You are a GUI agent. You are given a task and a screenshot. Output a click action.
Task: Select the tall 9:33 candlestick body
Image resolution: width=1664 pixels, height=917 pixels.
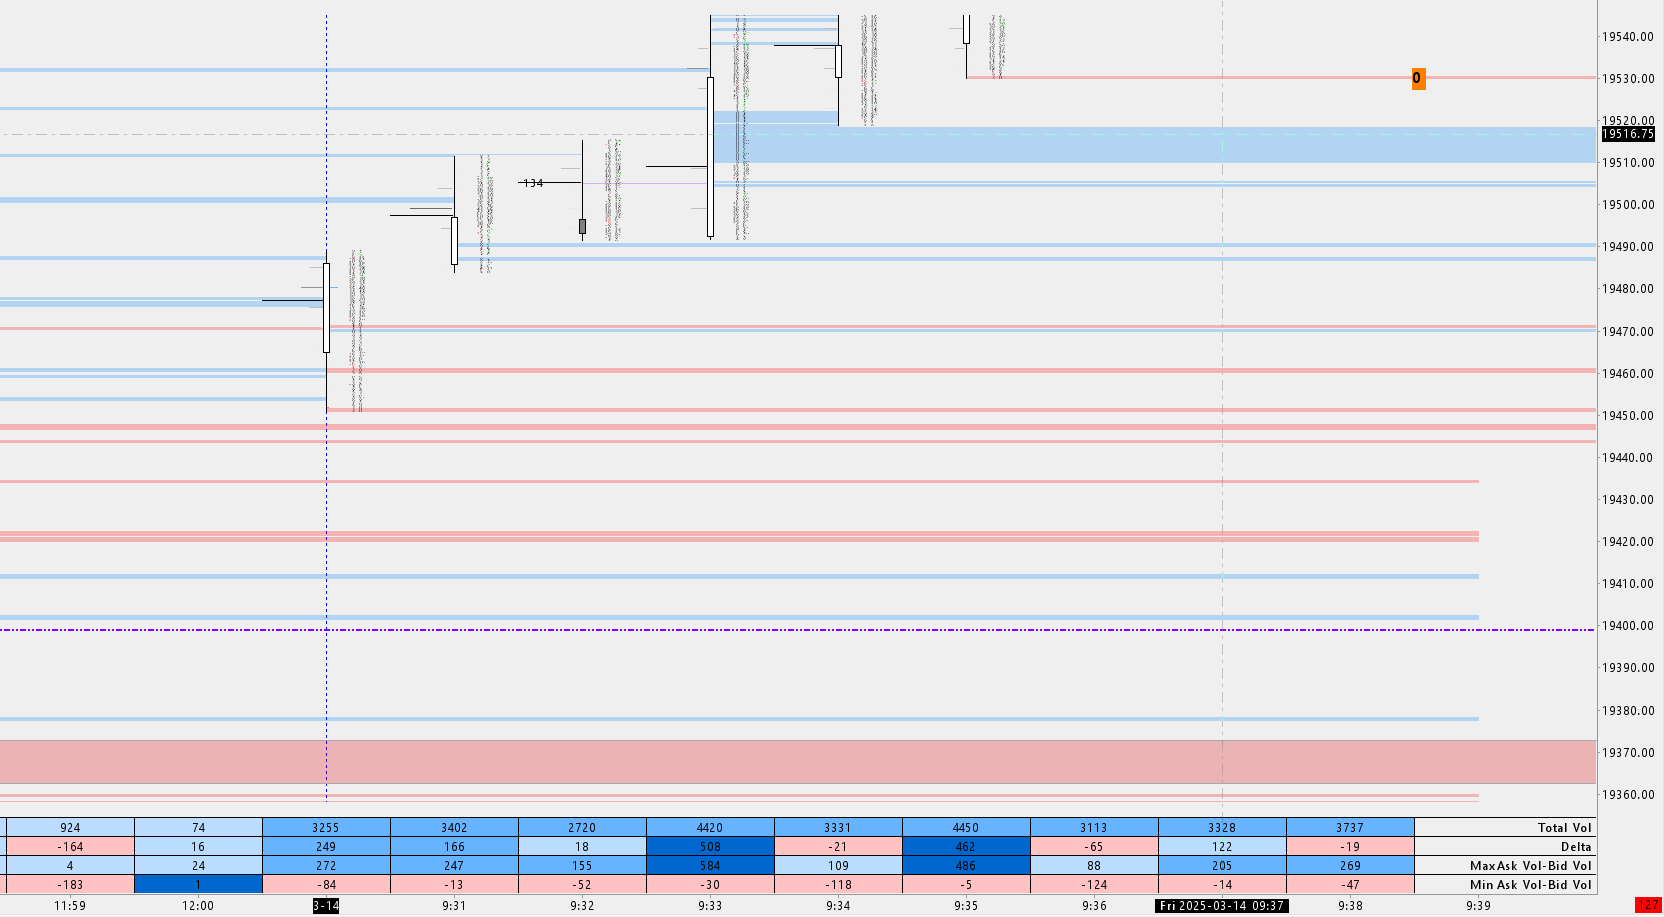click(x=710, y=156)
